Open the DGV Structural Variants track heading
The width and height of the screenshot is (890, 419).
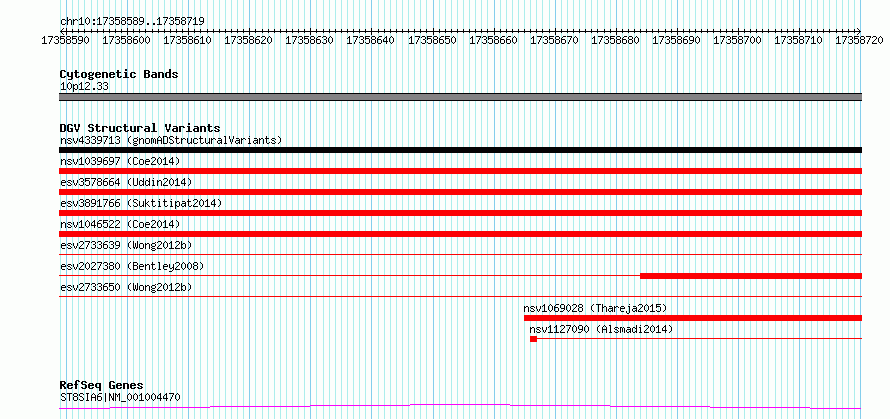[x=140, y=128]
